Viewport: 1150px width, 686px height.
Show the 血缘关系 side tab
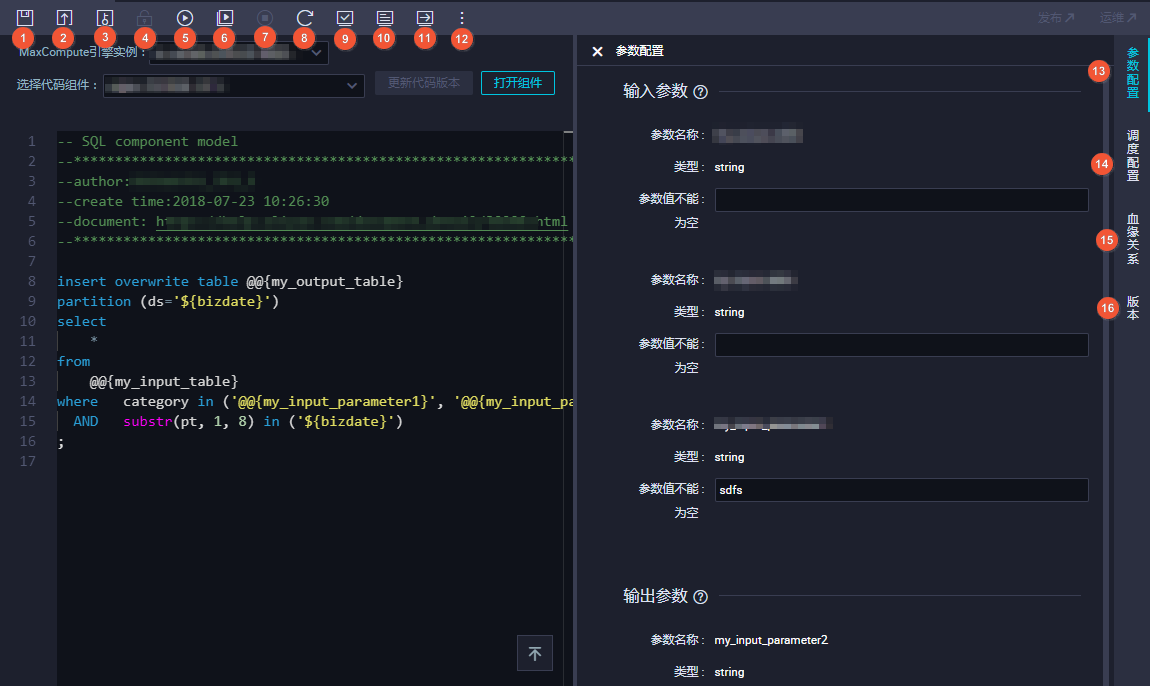[1133, 238]
